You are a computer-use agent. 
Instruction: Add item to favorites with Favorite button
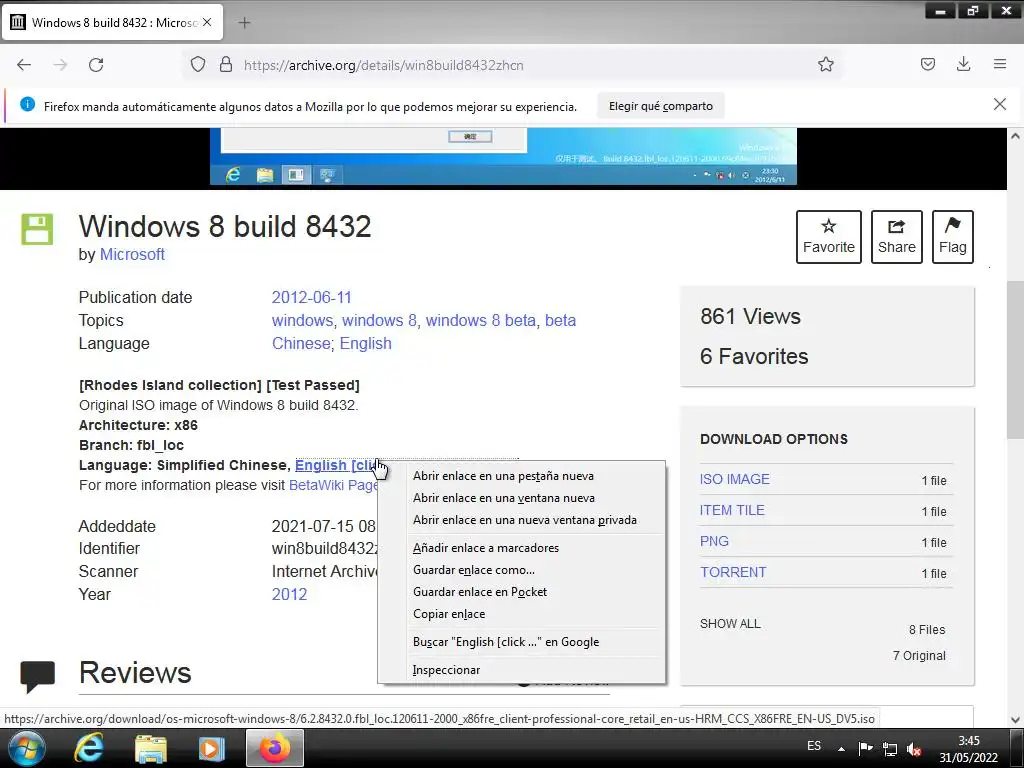(x=829, y=236)
